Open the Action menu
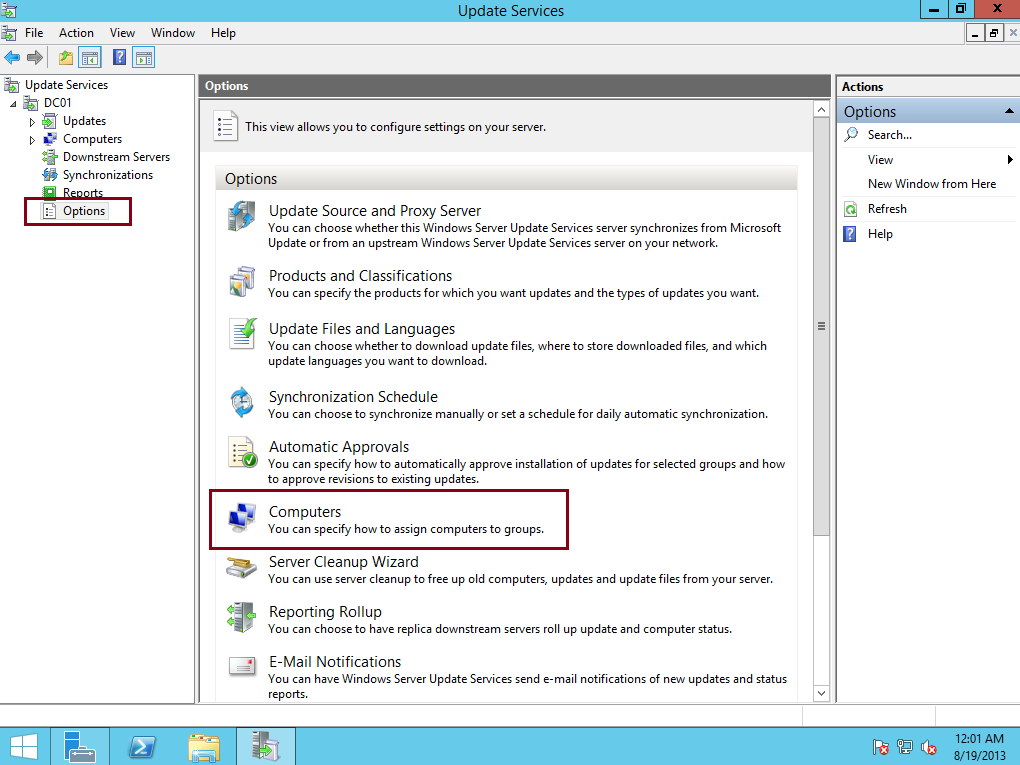The width and height of the screenshot is (1020, 765). point(76,32)
